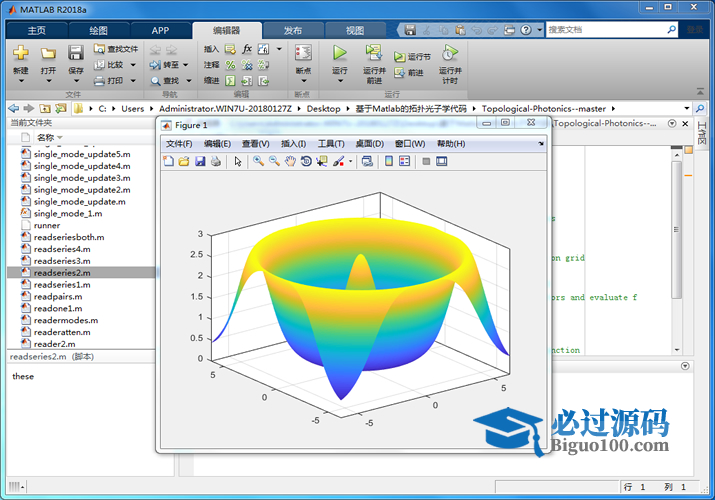Select readseries1.m in the file list
This screenshot has width=715, height=500.
62,285
